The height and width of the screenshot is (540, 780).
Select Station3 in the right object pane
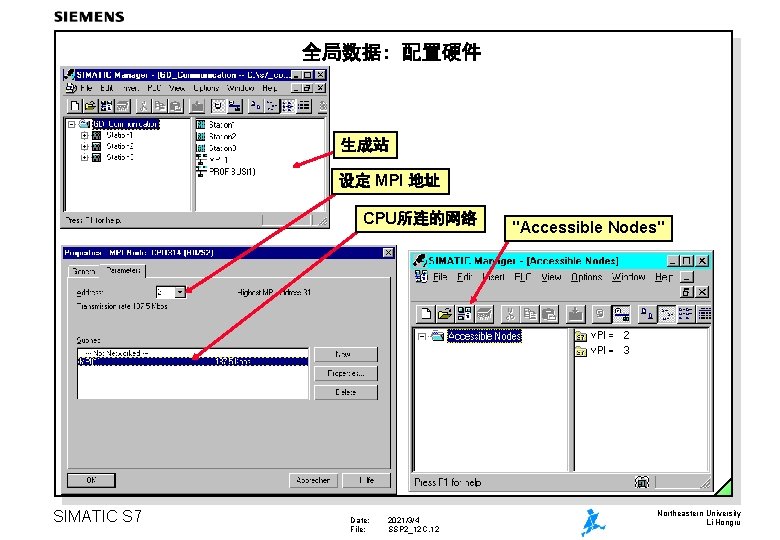pos(216,148)
